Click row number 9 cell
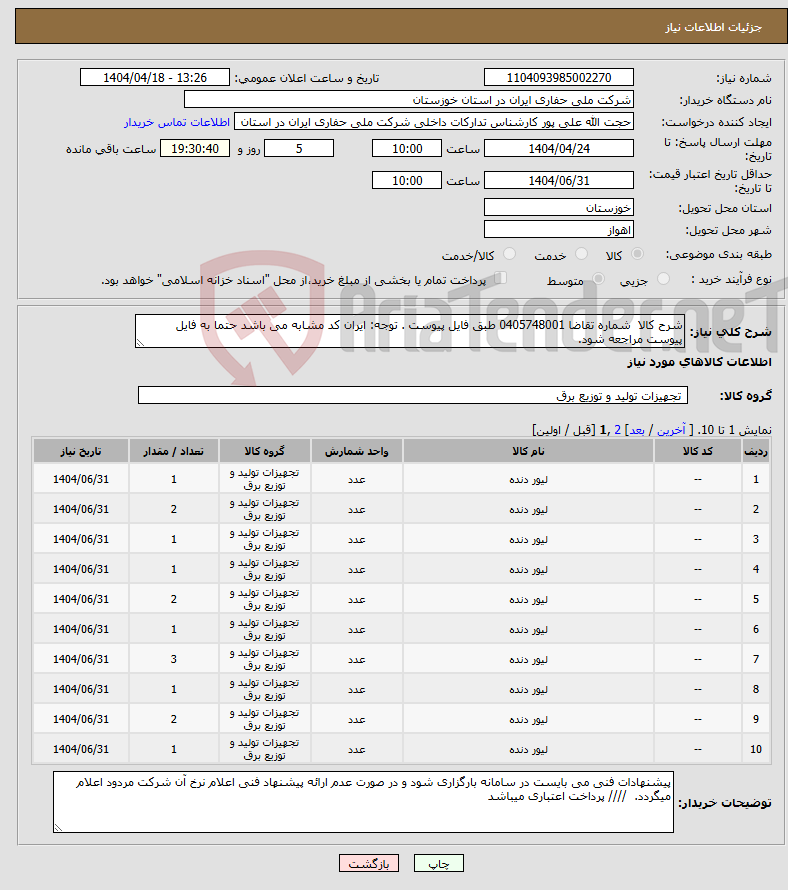The height and width of the screenshot is (890, 788). (756, 719)
